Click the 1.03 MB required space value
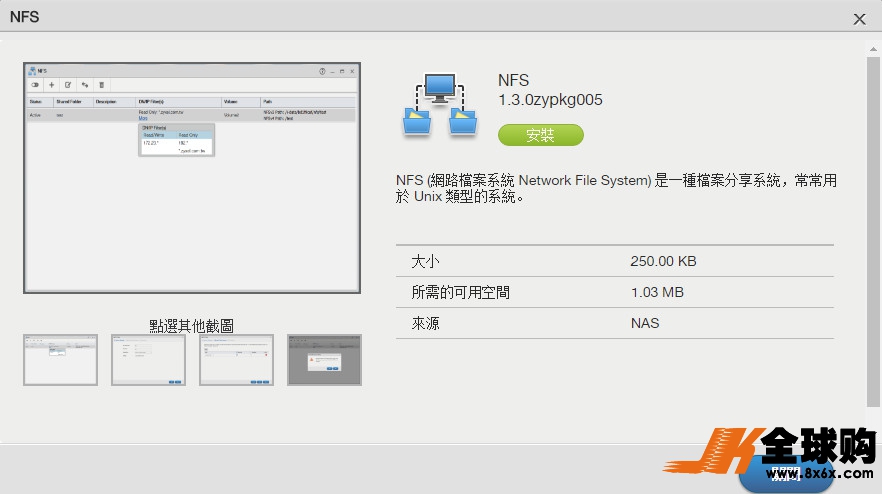The width and height of the screenshot is (882, 494). pos(657,293)
